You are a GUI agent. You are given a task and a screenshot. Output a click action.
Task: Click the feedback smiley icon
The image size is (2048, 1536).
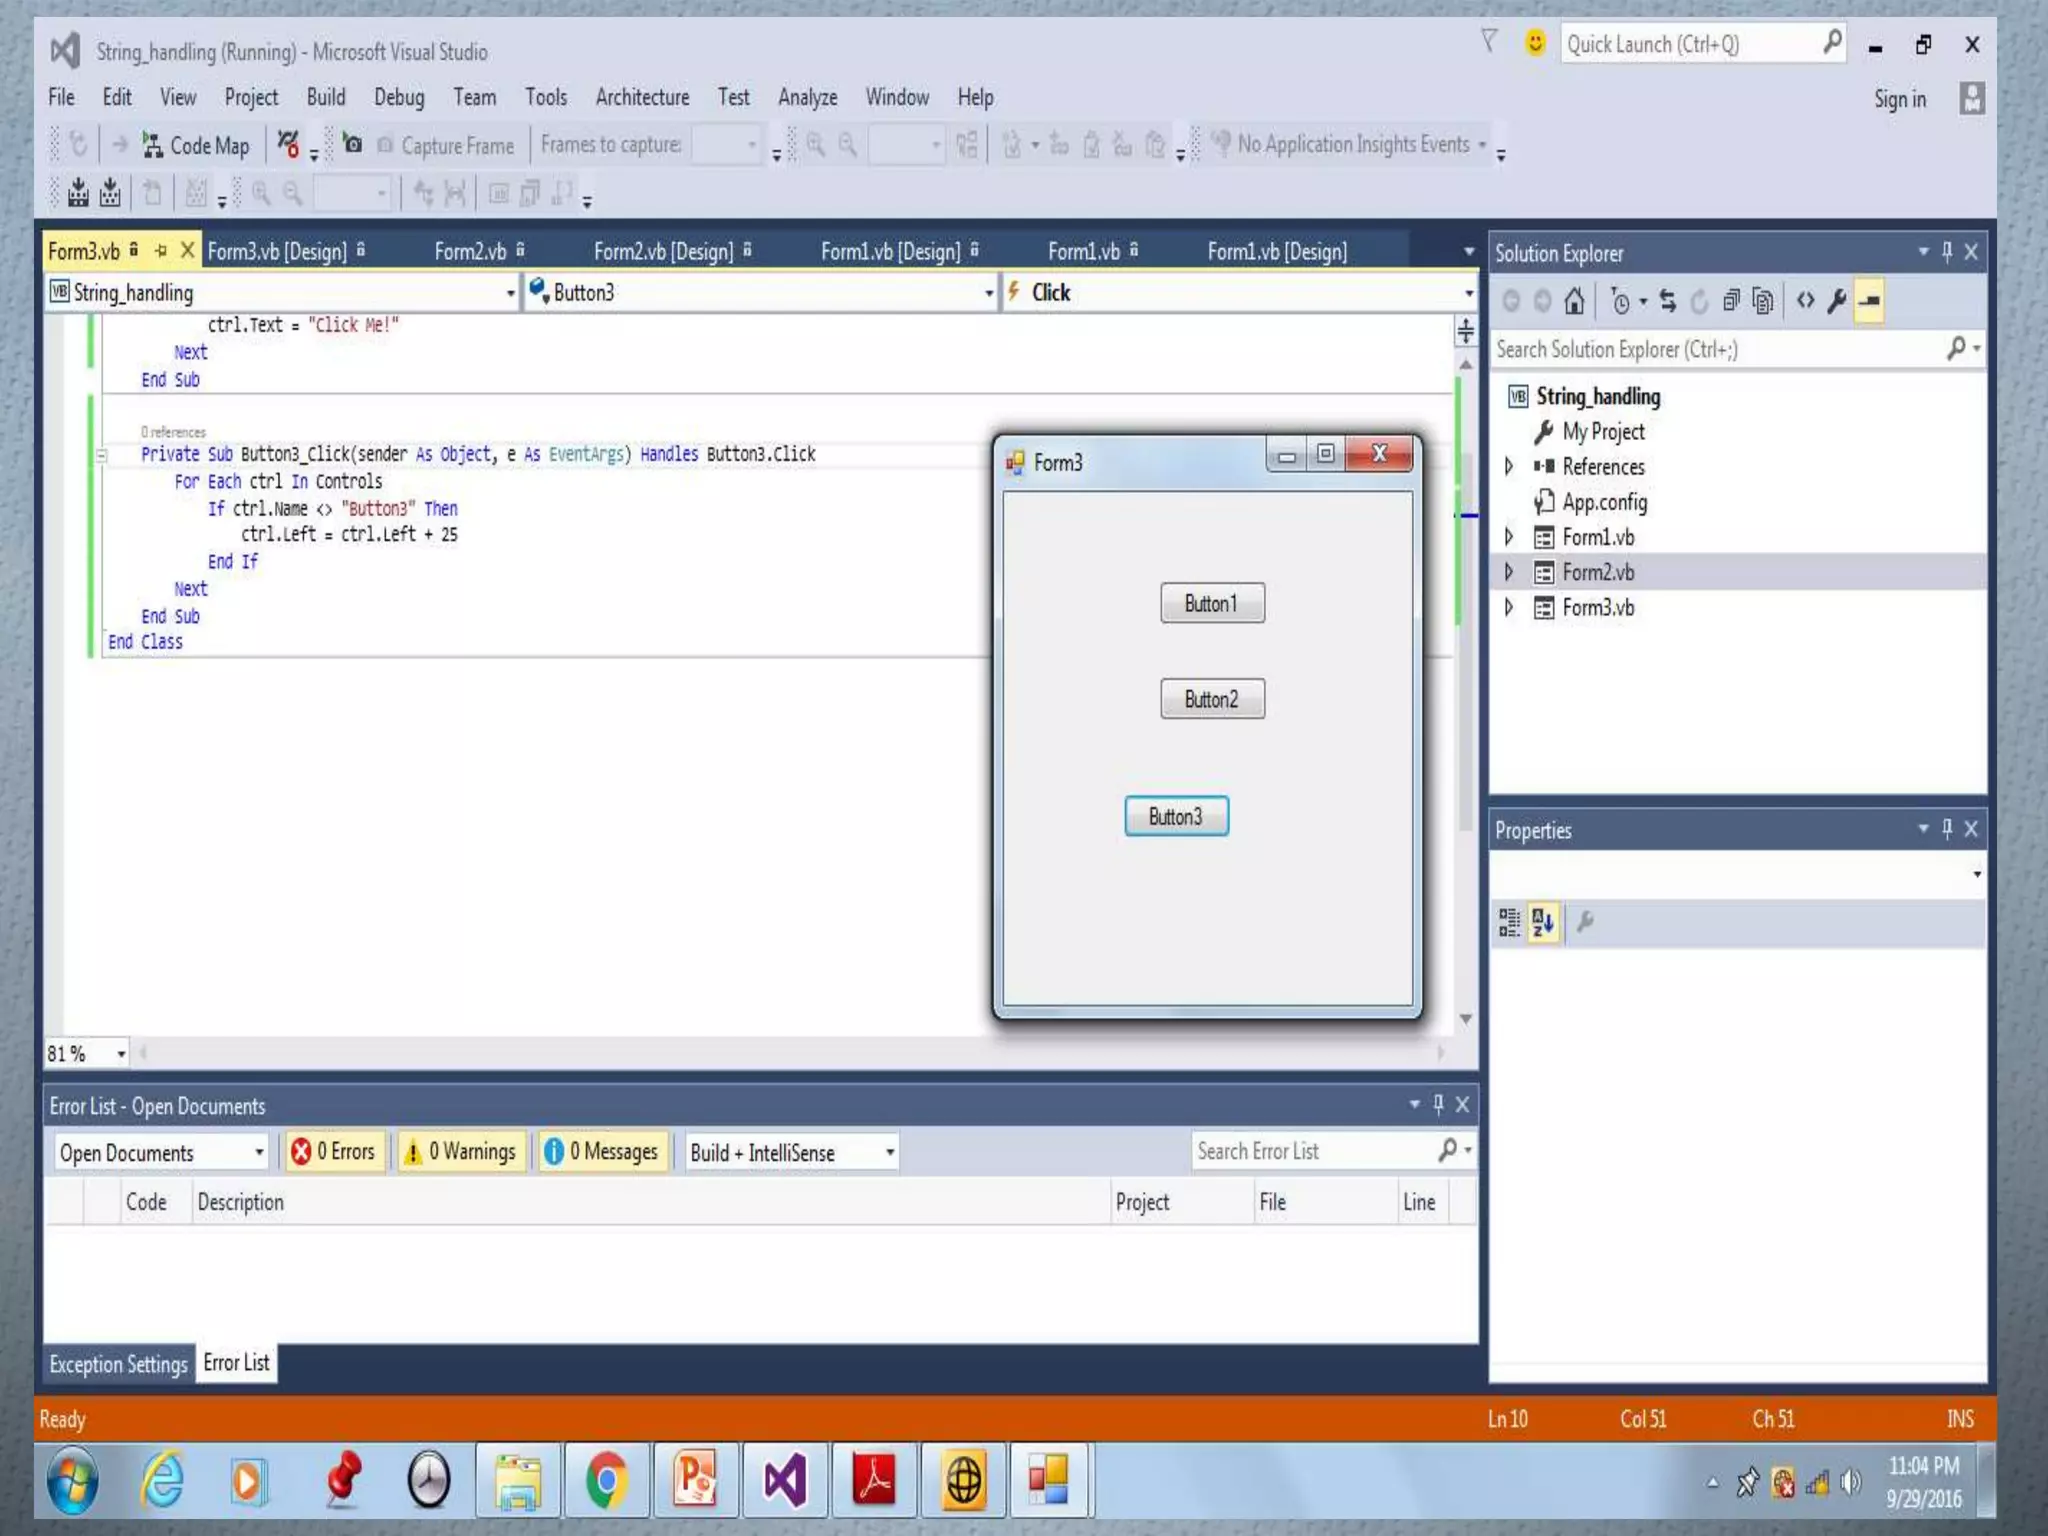click(1534, 43)
